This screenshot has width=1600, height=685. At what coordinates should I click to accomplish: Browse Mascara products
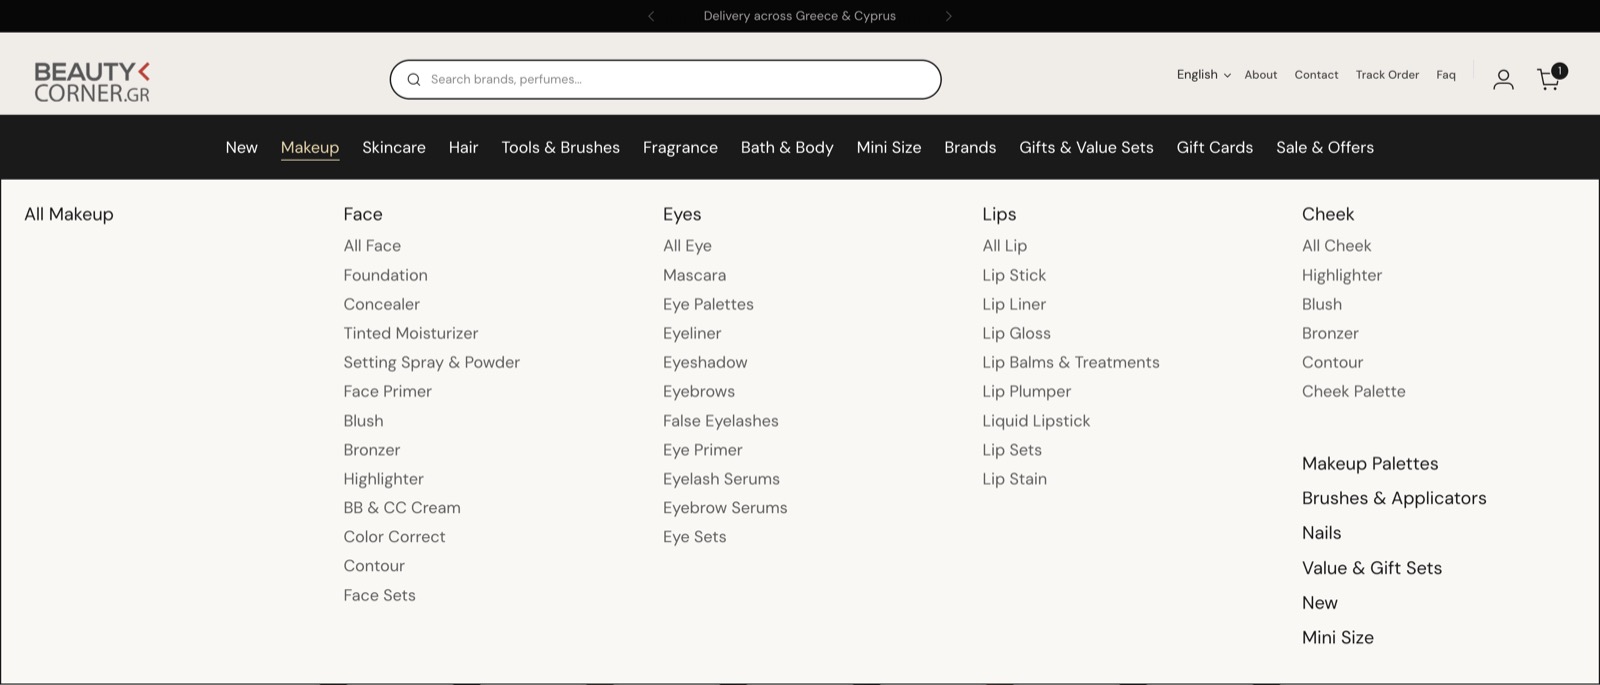coord(694,275)
